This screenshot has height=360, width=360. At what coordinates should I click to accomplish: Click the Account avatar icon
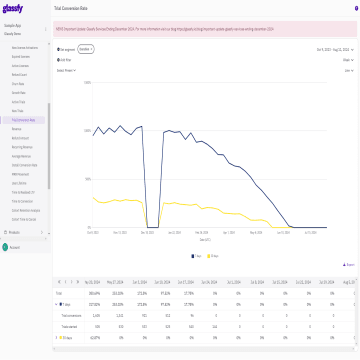(5, 247)
